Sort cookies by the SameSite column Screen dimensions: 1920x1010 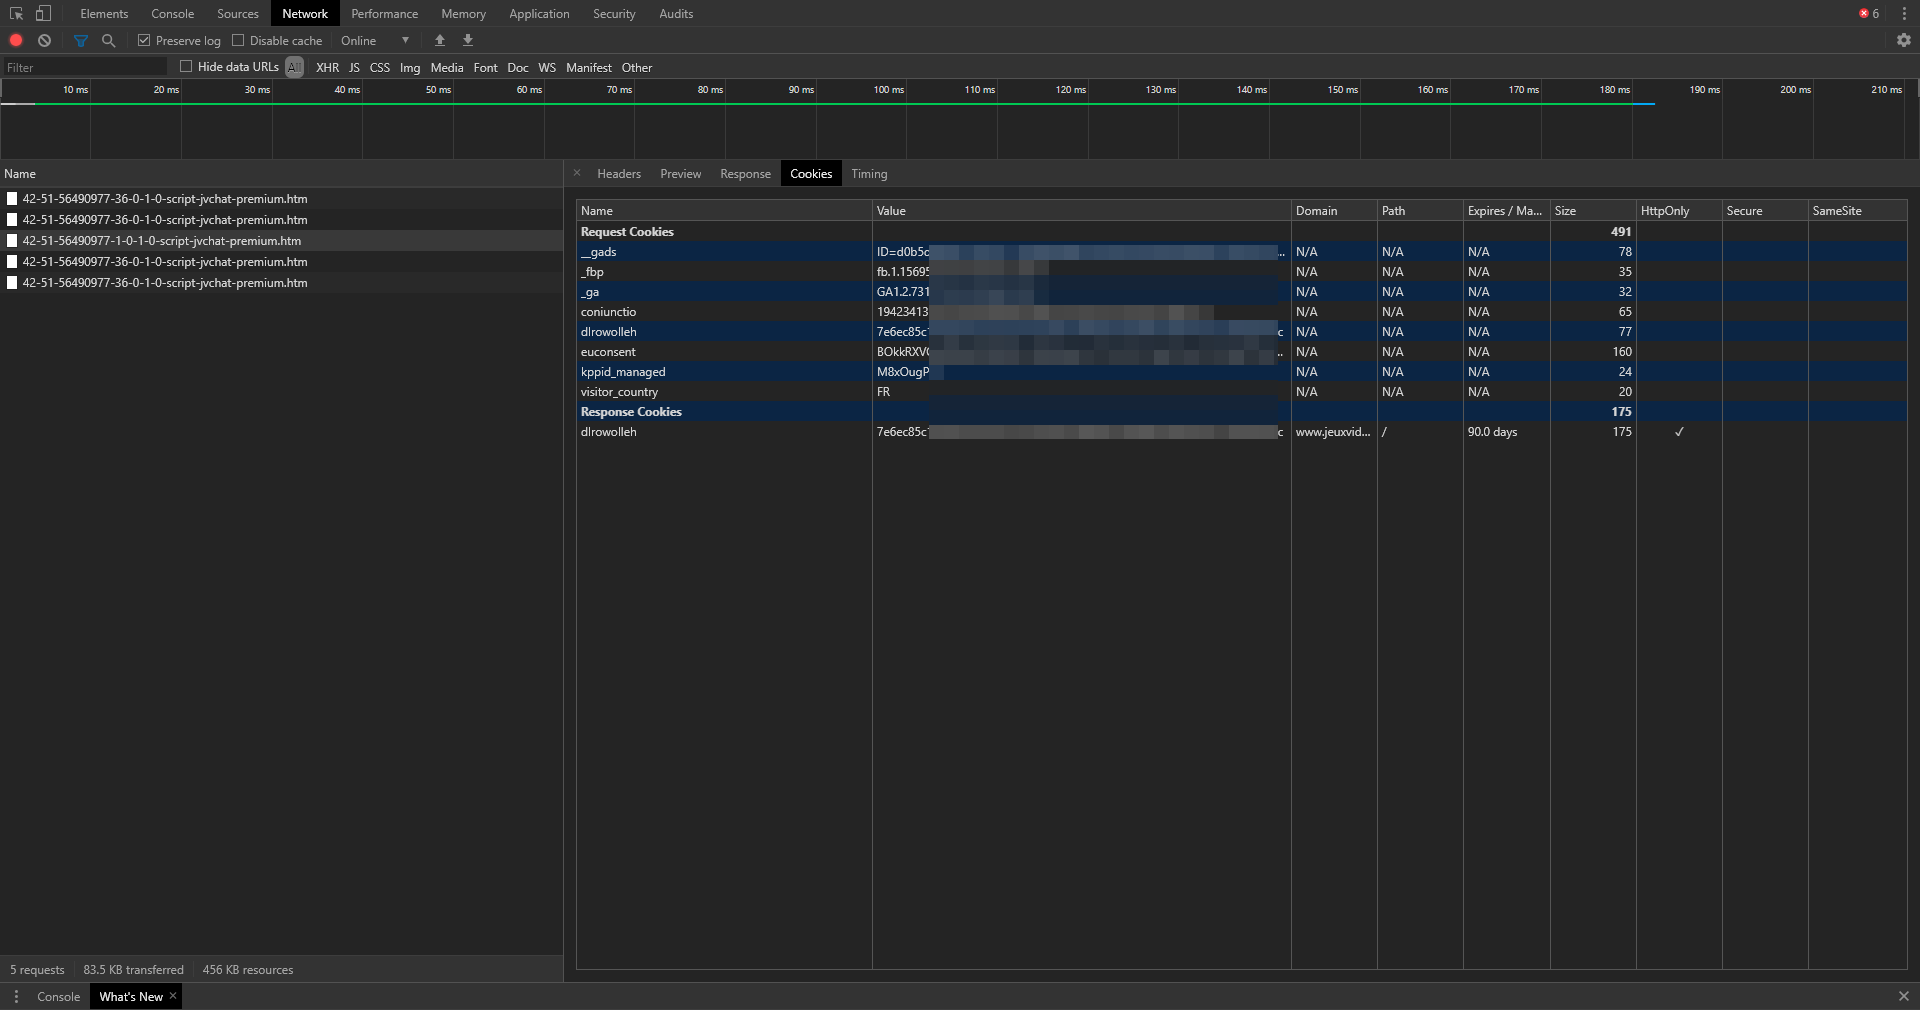[x=1858, y=211]
